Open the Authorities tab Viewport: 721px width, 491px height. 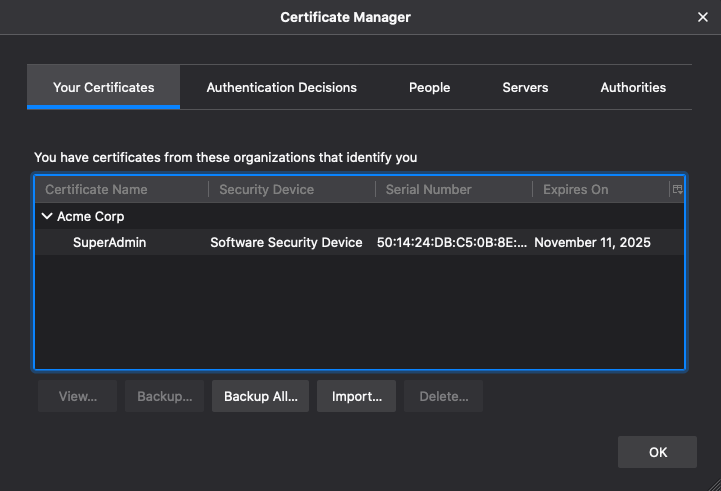633,88
